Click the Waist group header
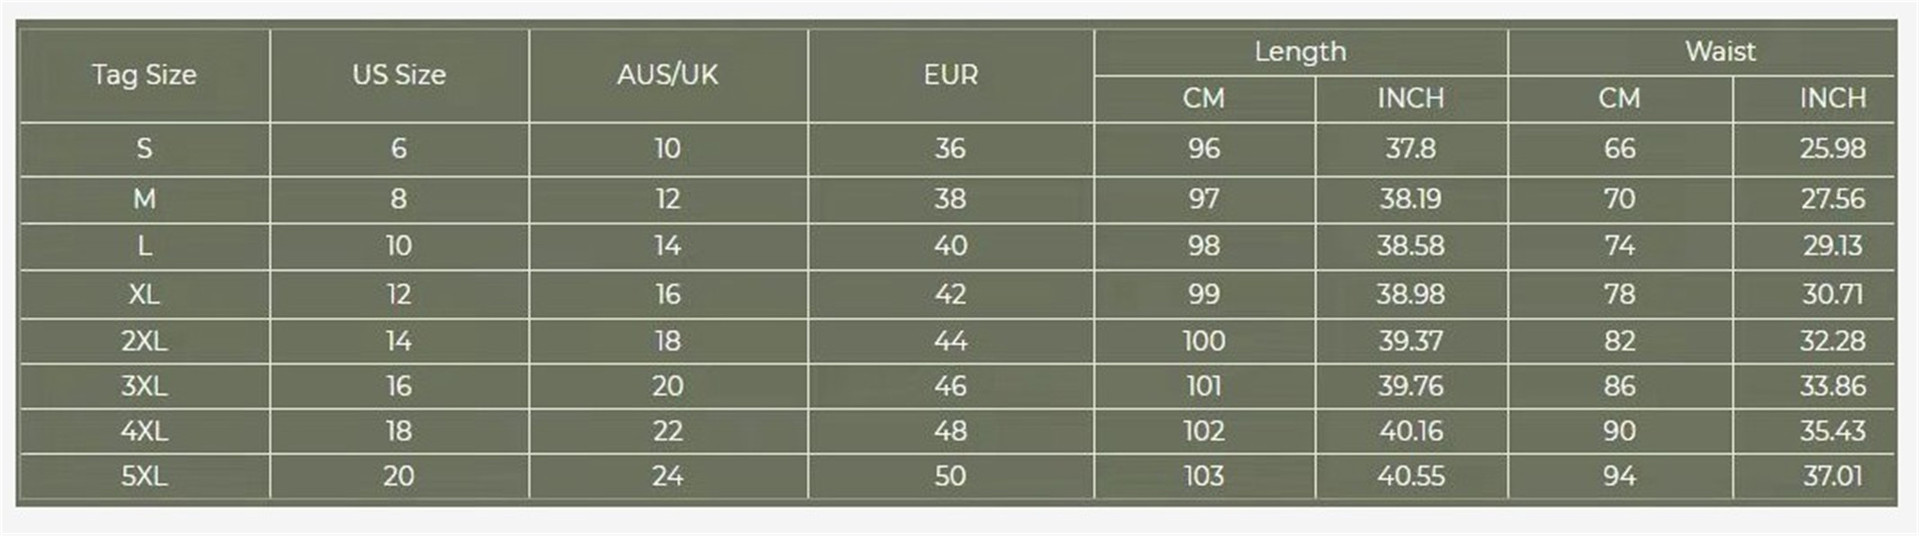Viewport: 1919px width, 536px height. pyautogui.click(x=1720, y=51)
